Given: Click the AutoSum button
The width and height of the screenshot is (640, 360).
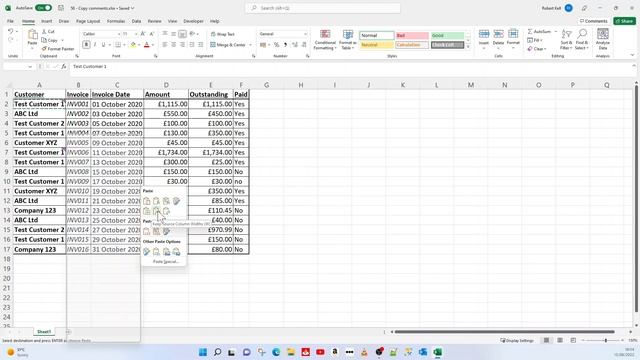Looking at the screenshot, I should (540, 31).
